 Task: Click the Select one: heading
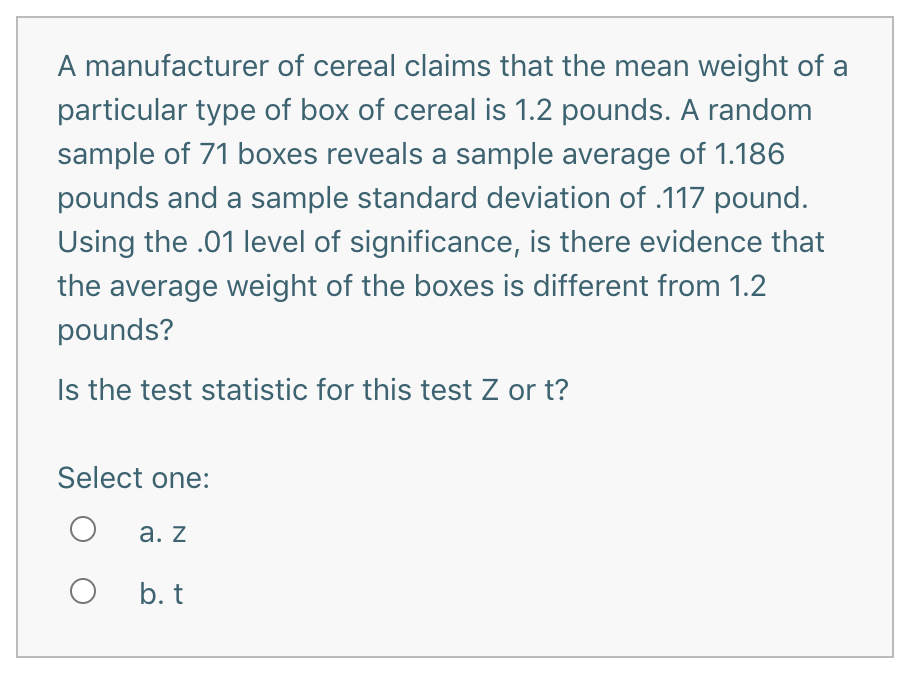132,478
